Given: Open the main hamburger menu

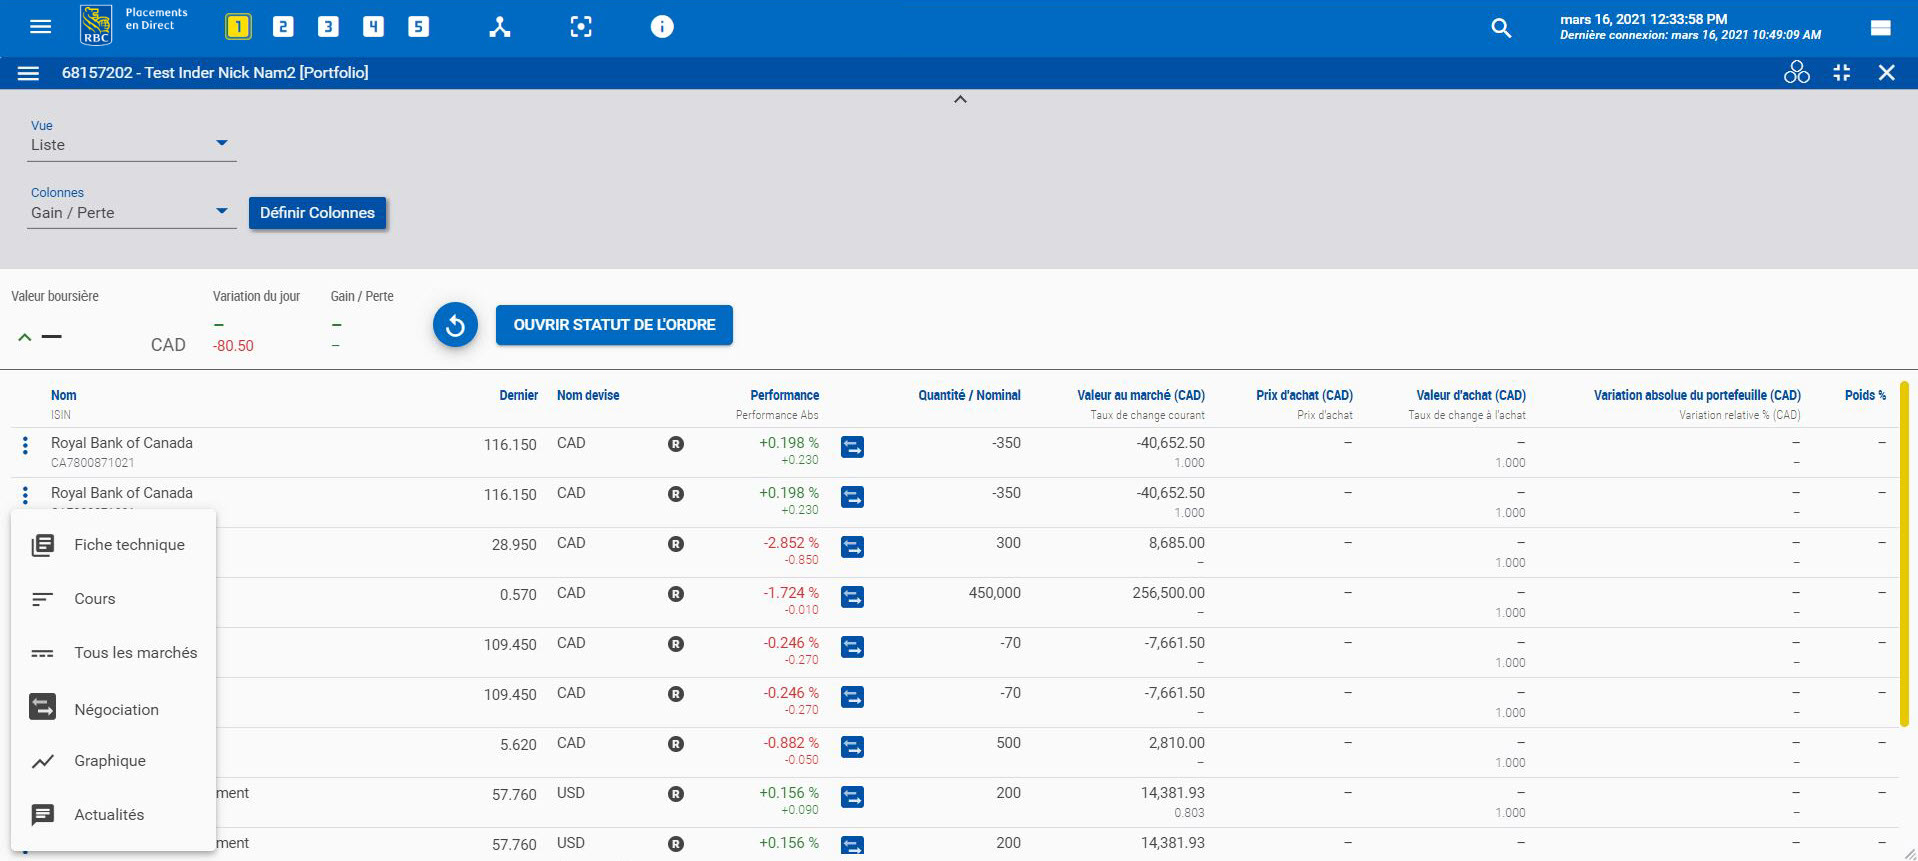Looking at the screenshot, I should pos(40,27).
